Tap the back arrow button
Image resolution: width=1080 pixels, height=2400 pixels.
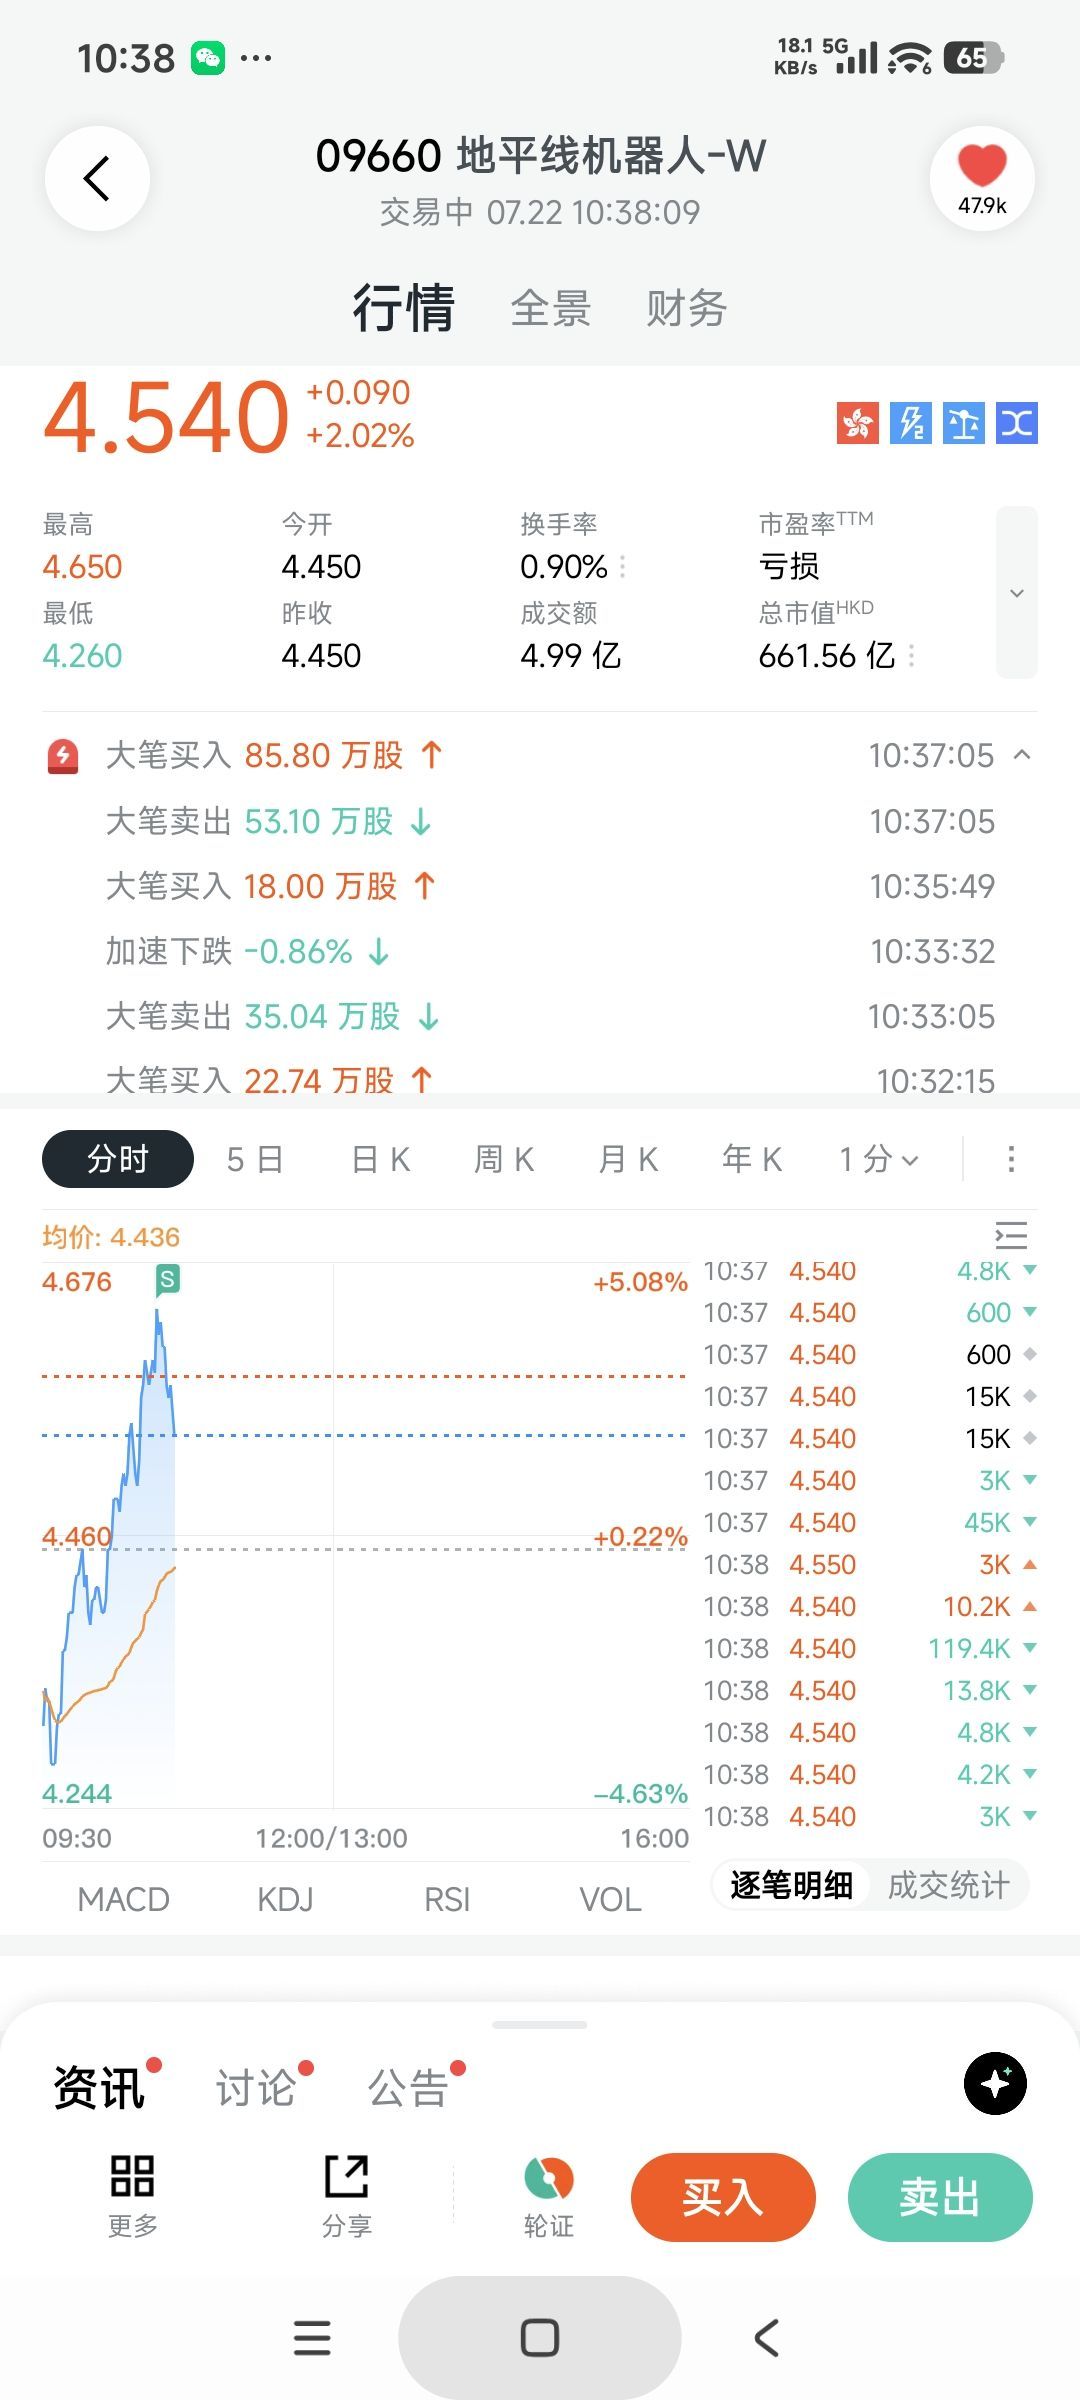point(97,179)
